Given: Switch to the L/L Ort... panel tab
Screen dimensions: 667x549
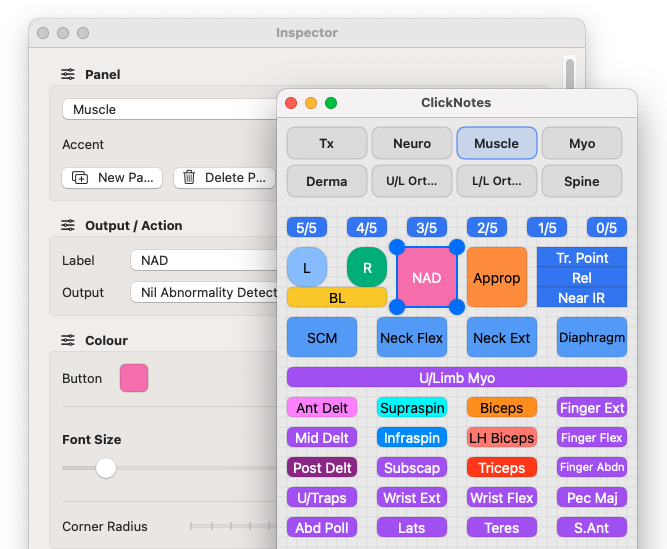Looking at the screenshot, I should [497, 181].
